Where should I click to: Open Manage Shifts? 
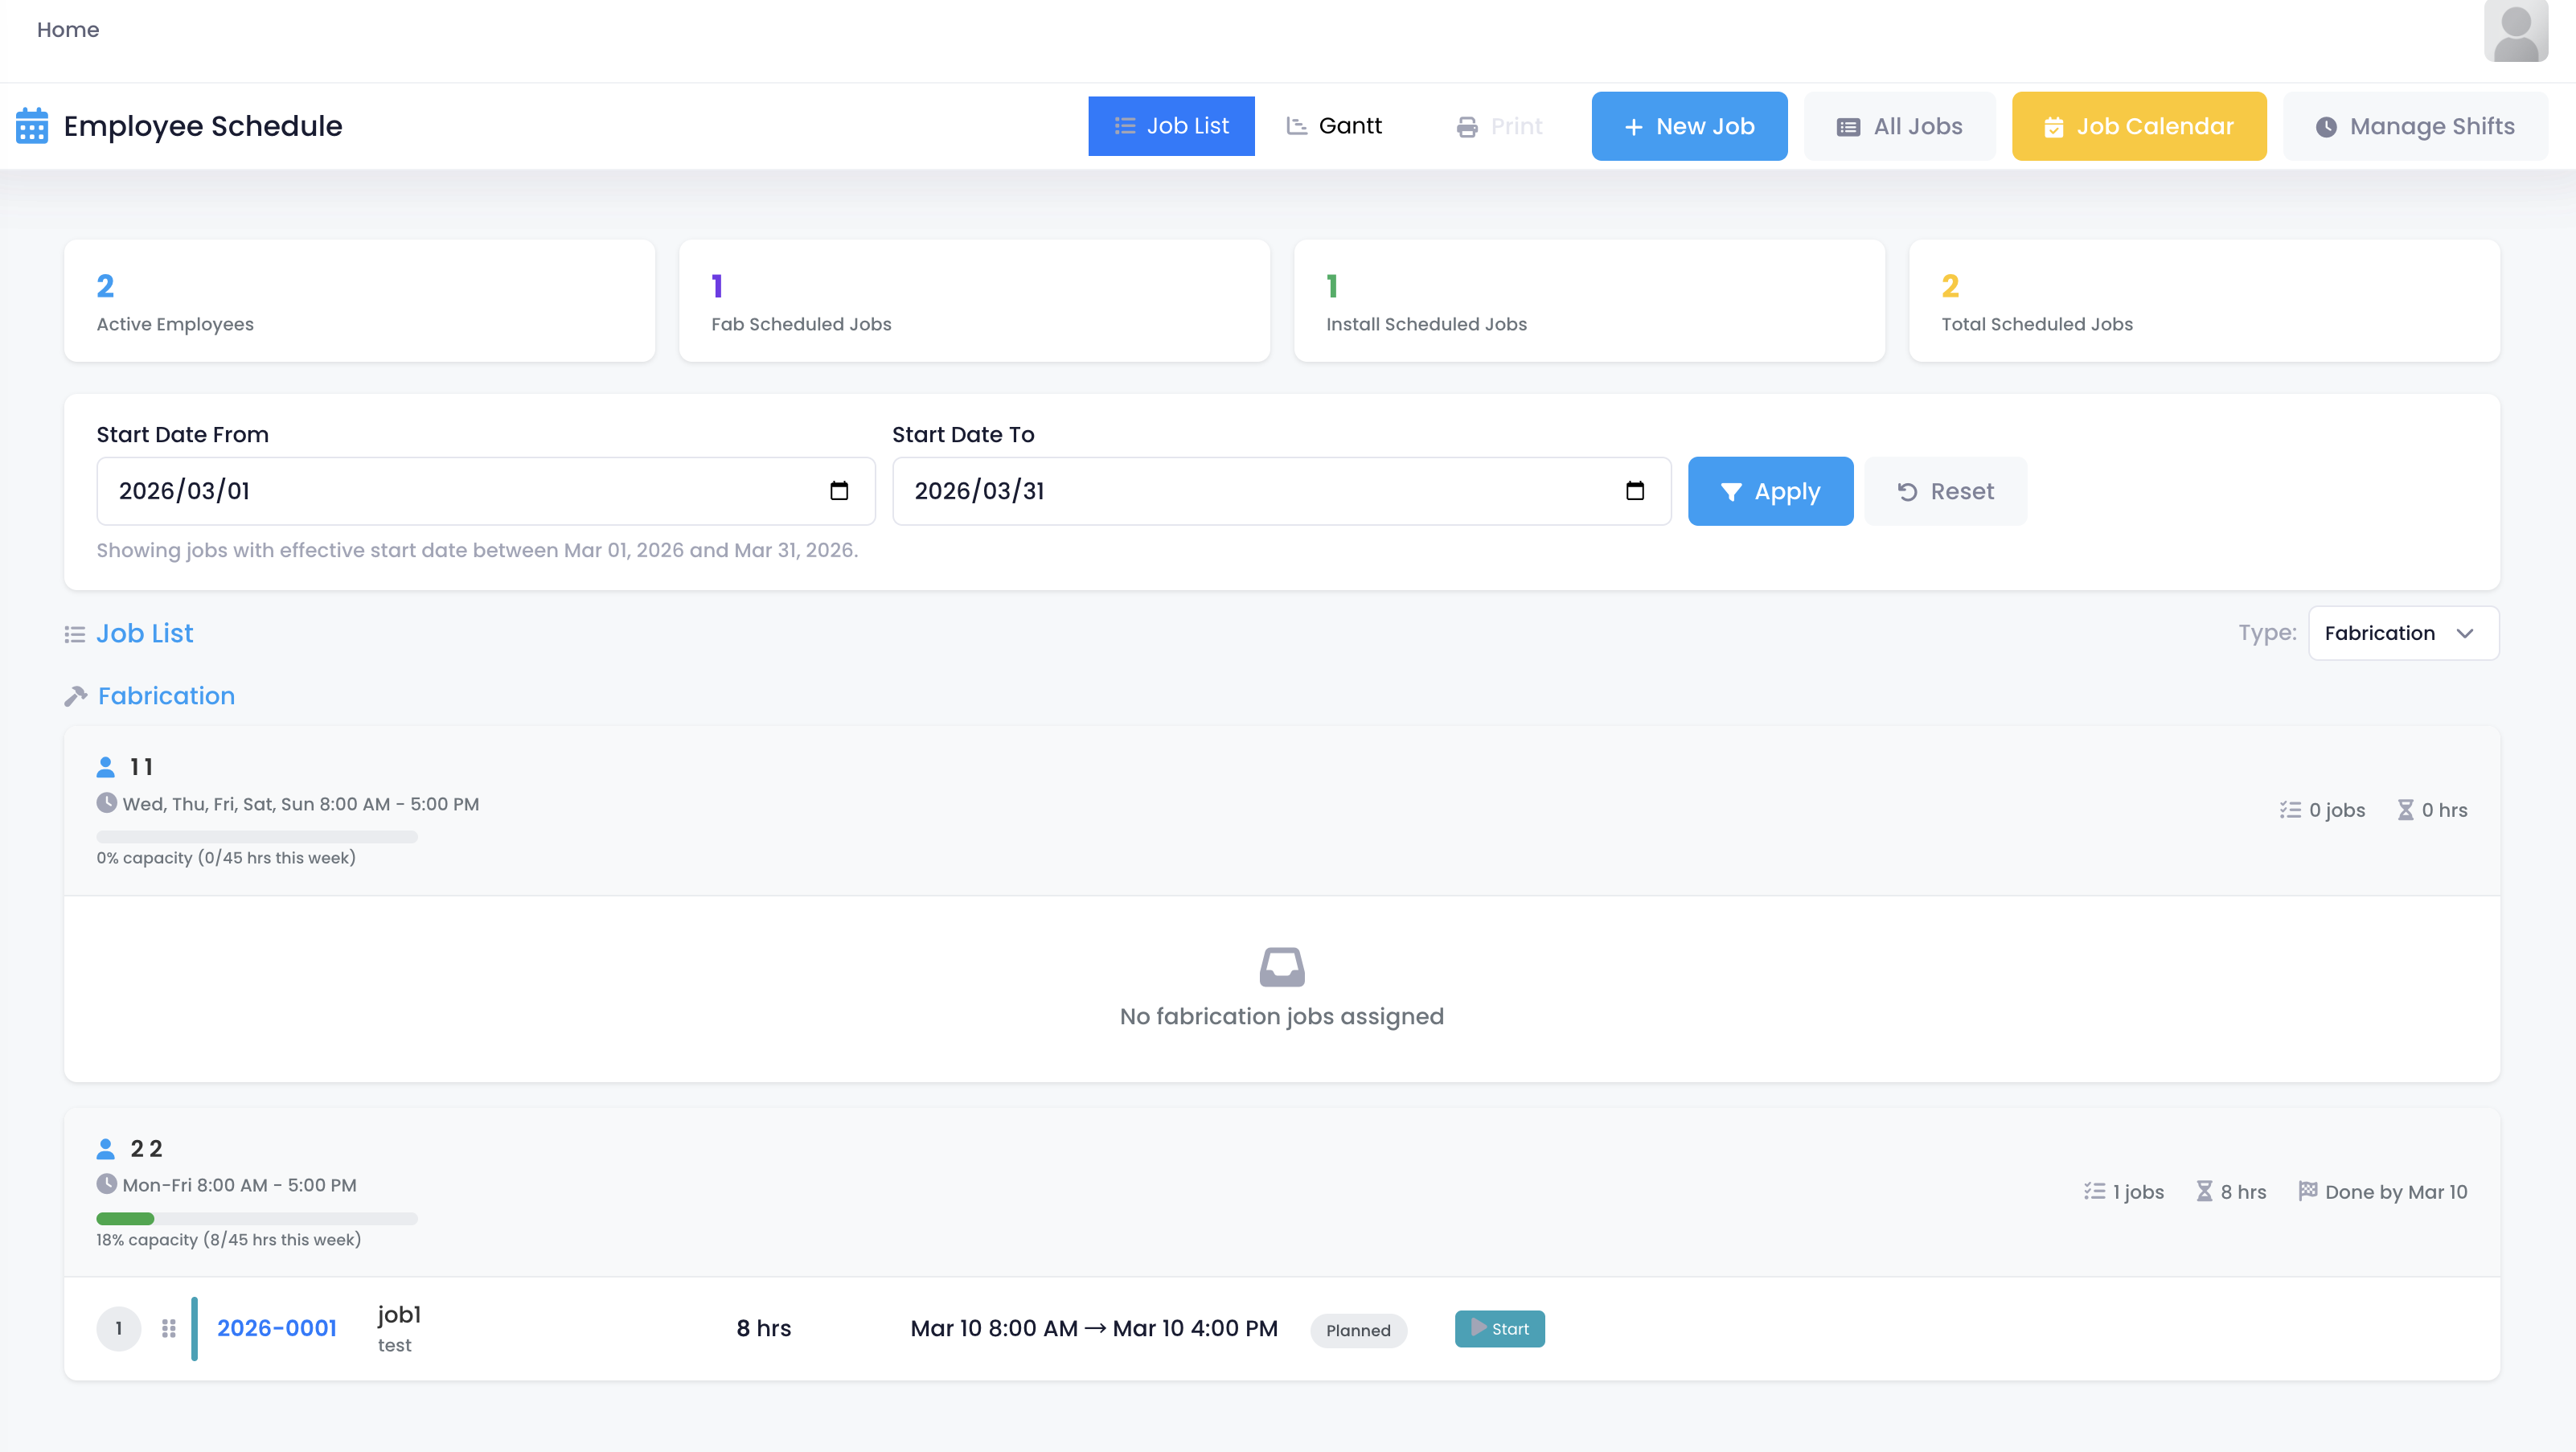coord(2415,126)
